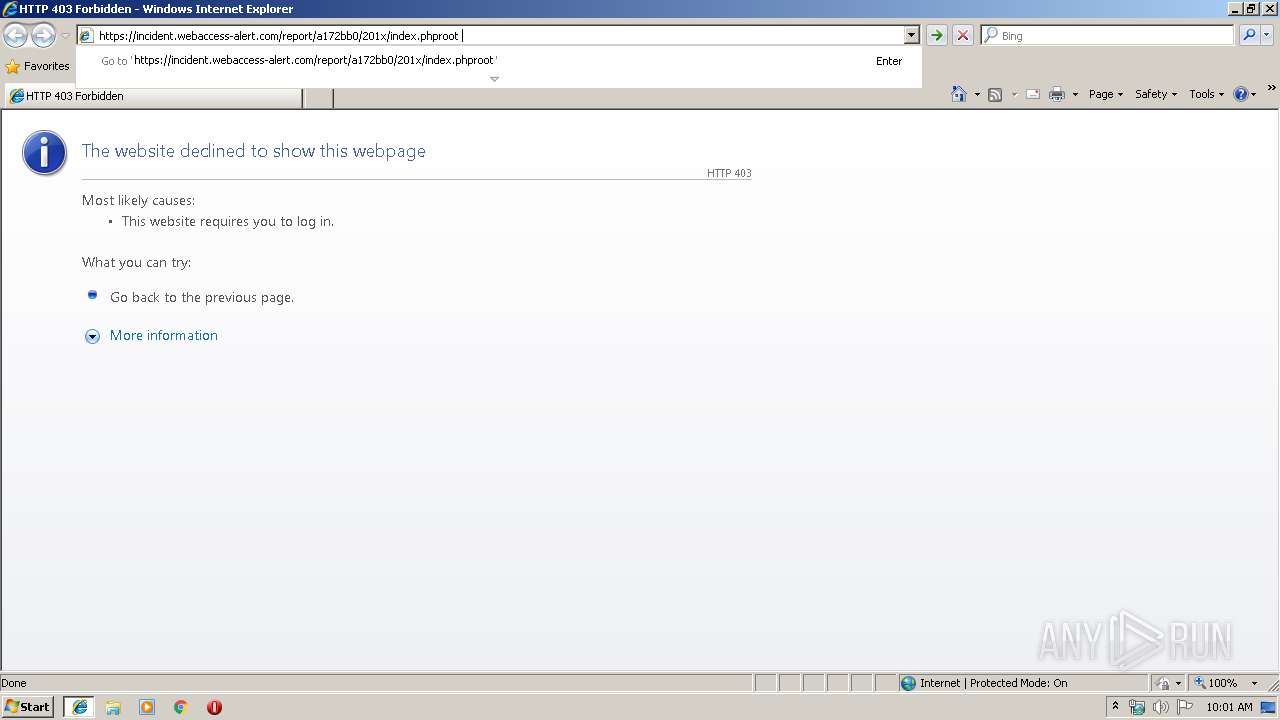Click the Action Center flag icon
This screenshot has height=720, width=1280.
(1186, 707)
